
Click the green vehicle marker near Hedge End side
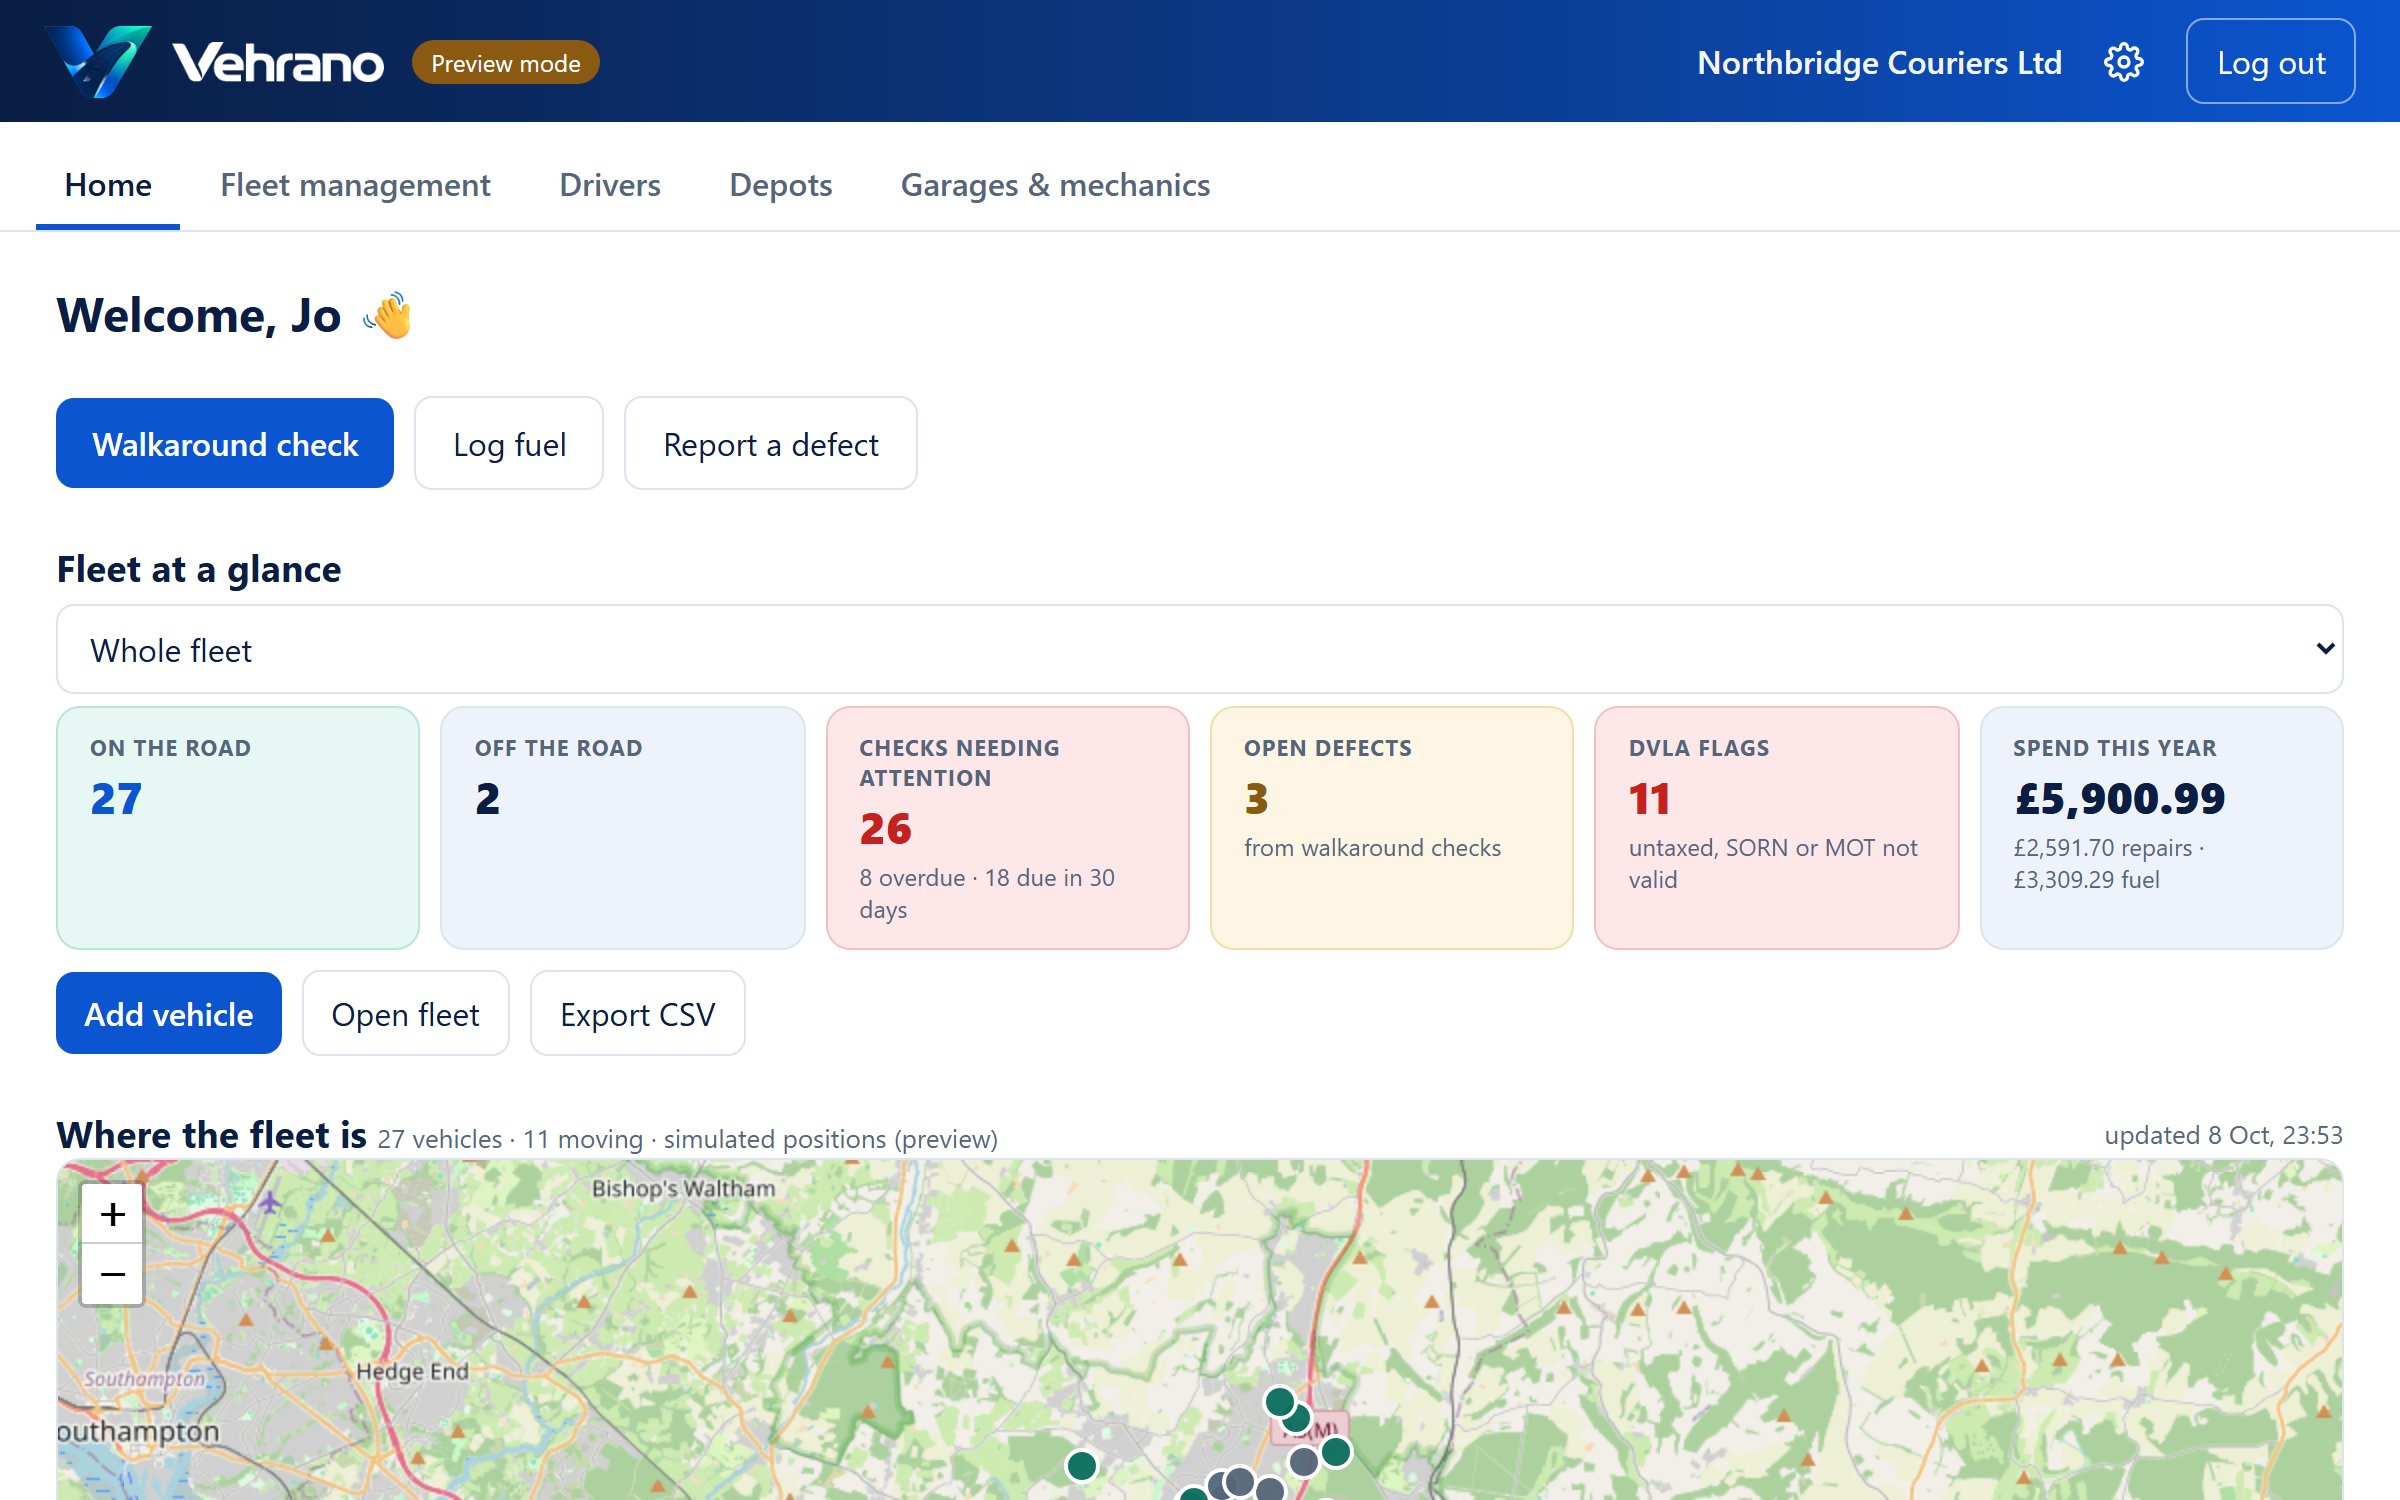click(1082, 1466)
